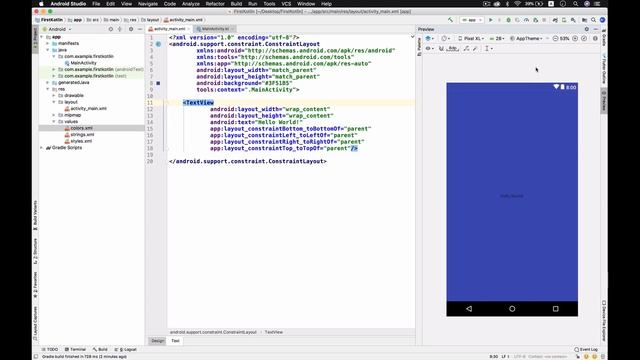Click the Sync Project with Gradle icon

(555, 20)
